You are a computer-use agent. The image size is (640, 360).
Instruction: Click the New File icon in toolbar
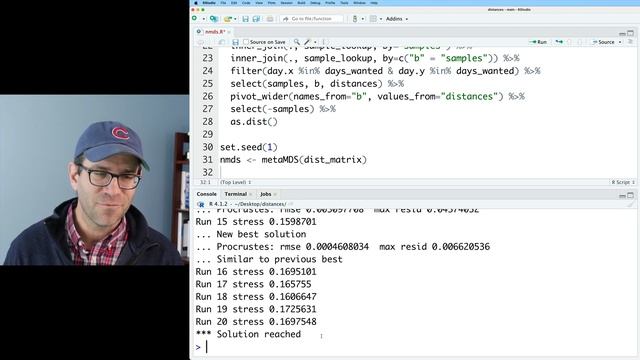pos(195,19)
